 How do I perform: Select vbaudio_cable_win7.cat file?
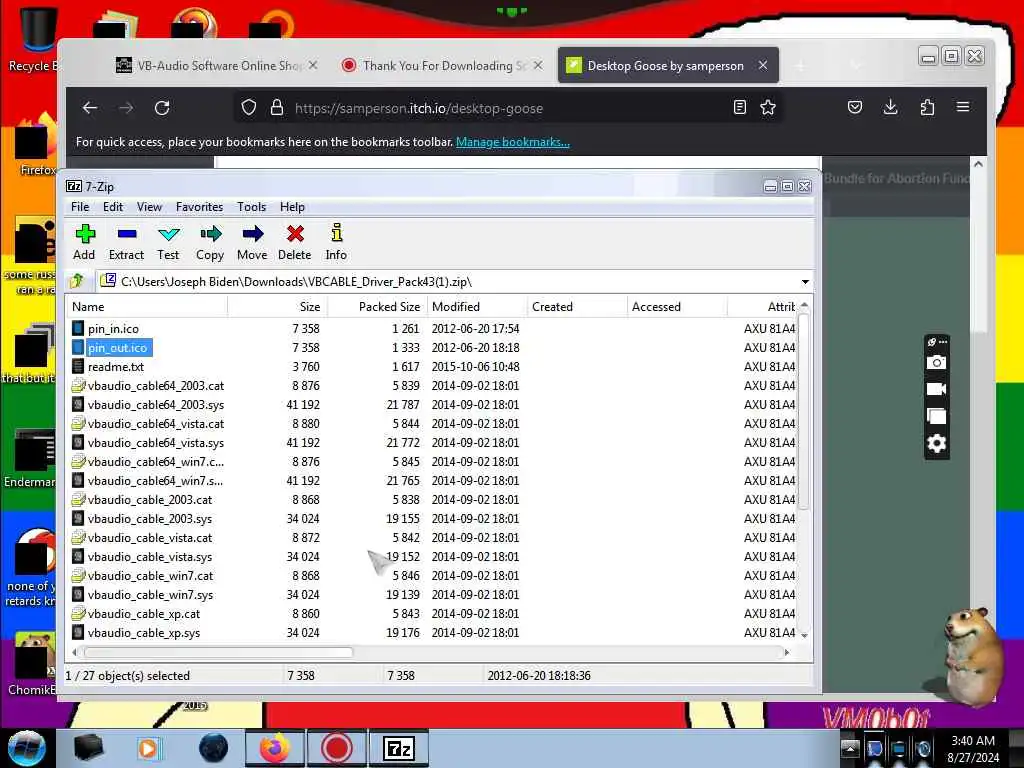pos(150,575)
